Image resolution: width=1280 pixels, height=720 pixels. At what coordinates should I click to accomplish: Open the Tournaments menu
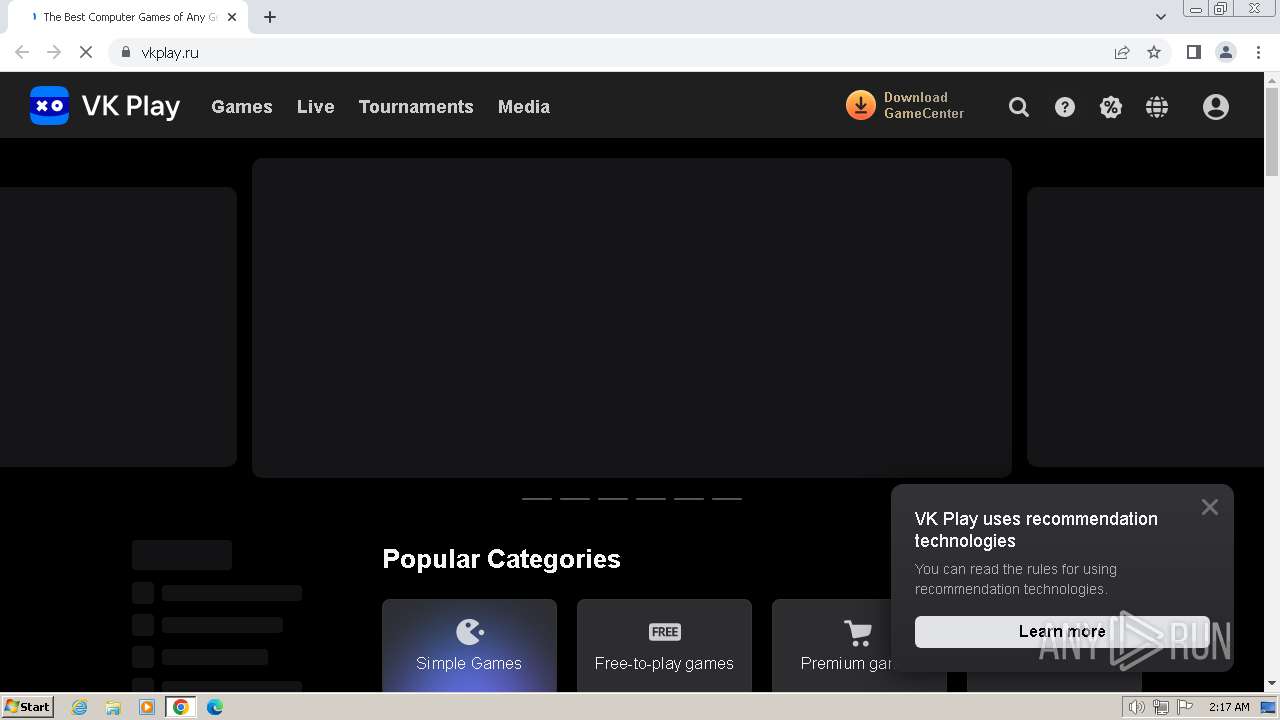pyautogui.click(x=416, y=106)
